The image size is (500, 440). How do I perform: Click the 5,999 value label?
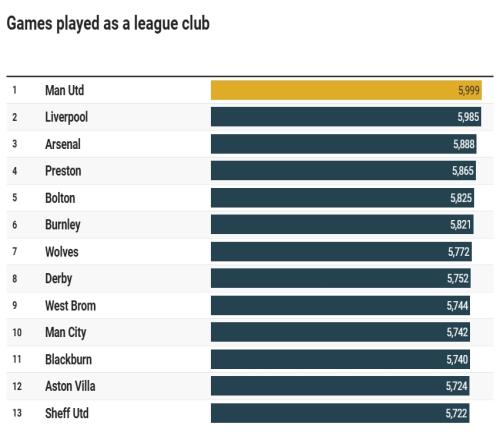coord(468,90)
